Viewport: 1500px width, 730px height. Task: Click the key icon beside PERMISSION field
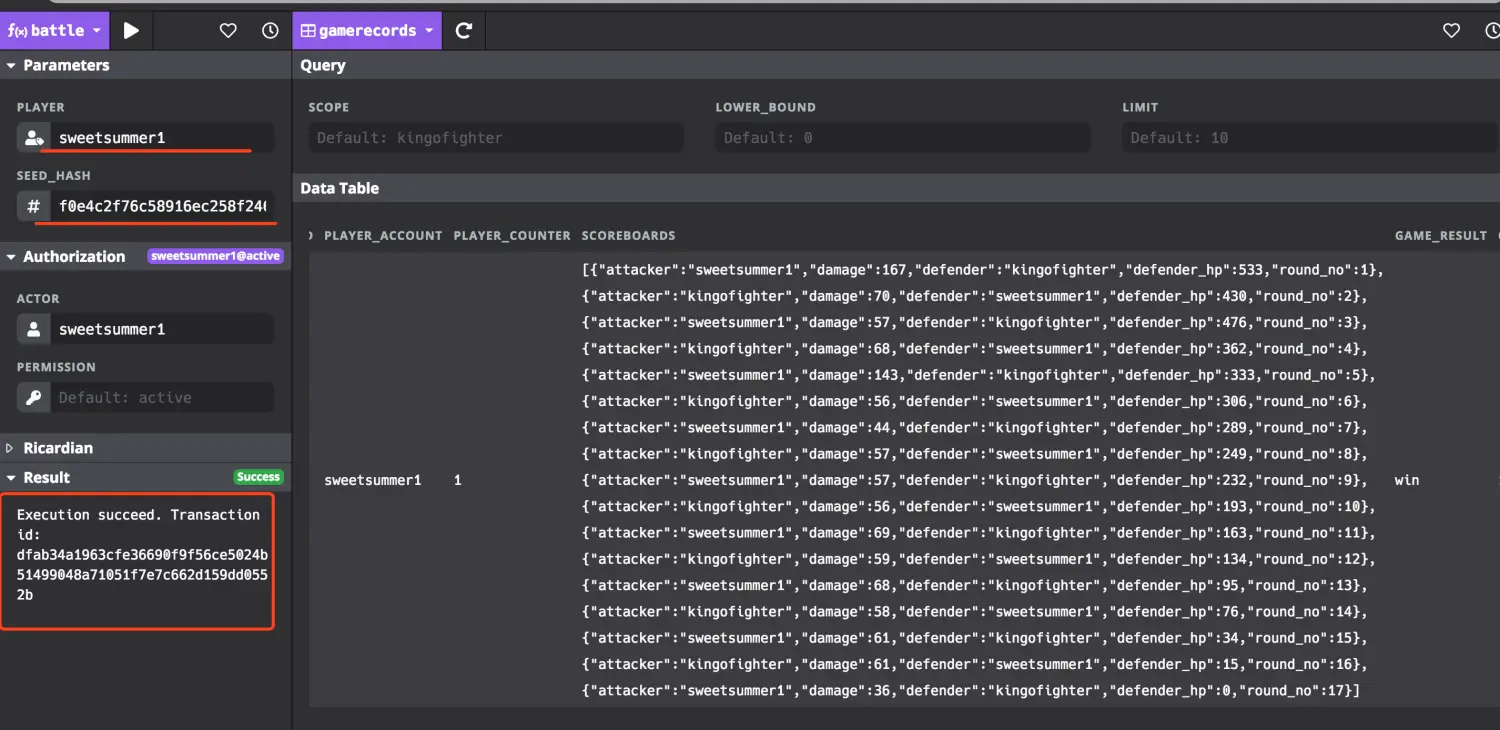(x=34, y=398)
